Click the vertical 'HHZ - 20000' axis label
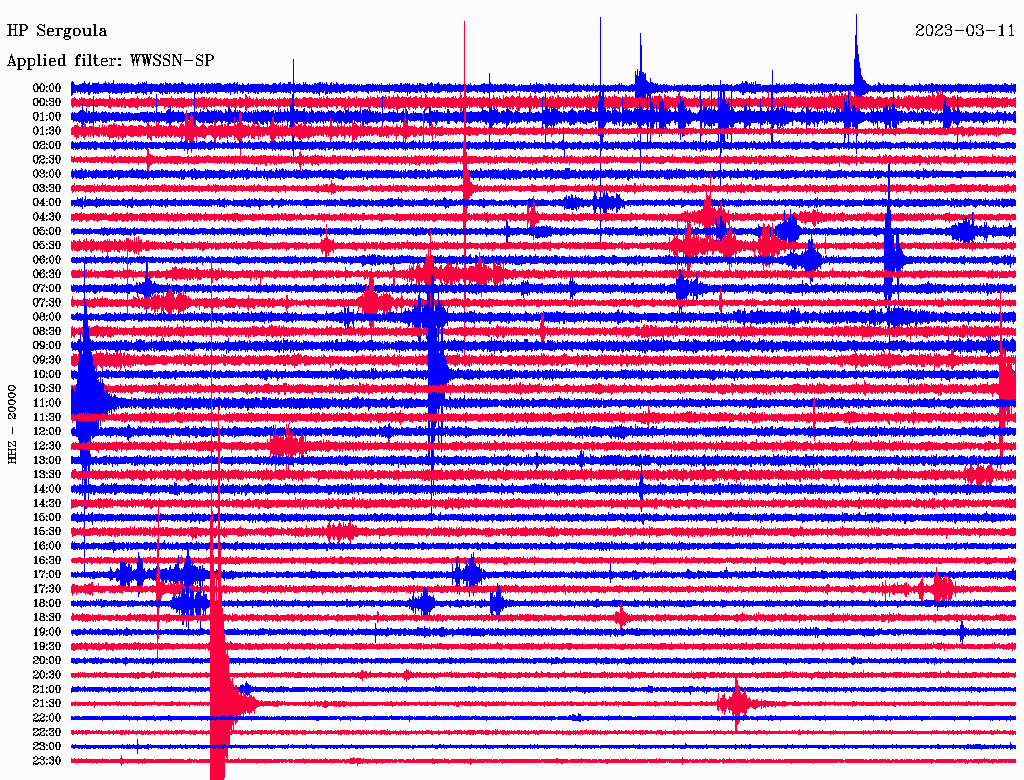This screenshot has height=780, width=1024. point(12,424)
